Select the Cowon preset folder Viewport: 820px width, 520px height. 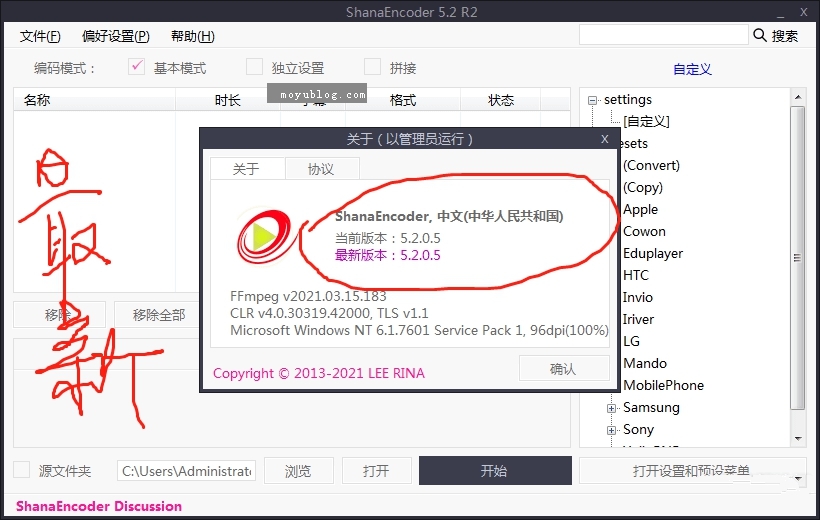coord(644,231)
